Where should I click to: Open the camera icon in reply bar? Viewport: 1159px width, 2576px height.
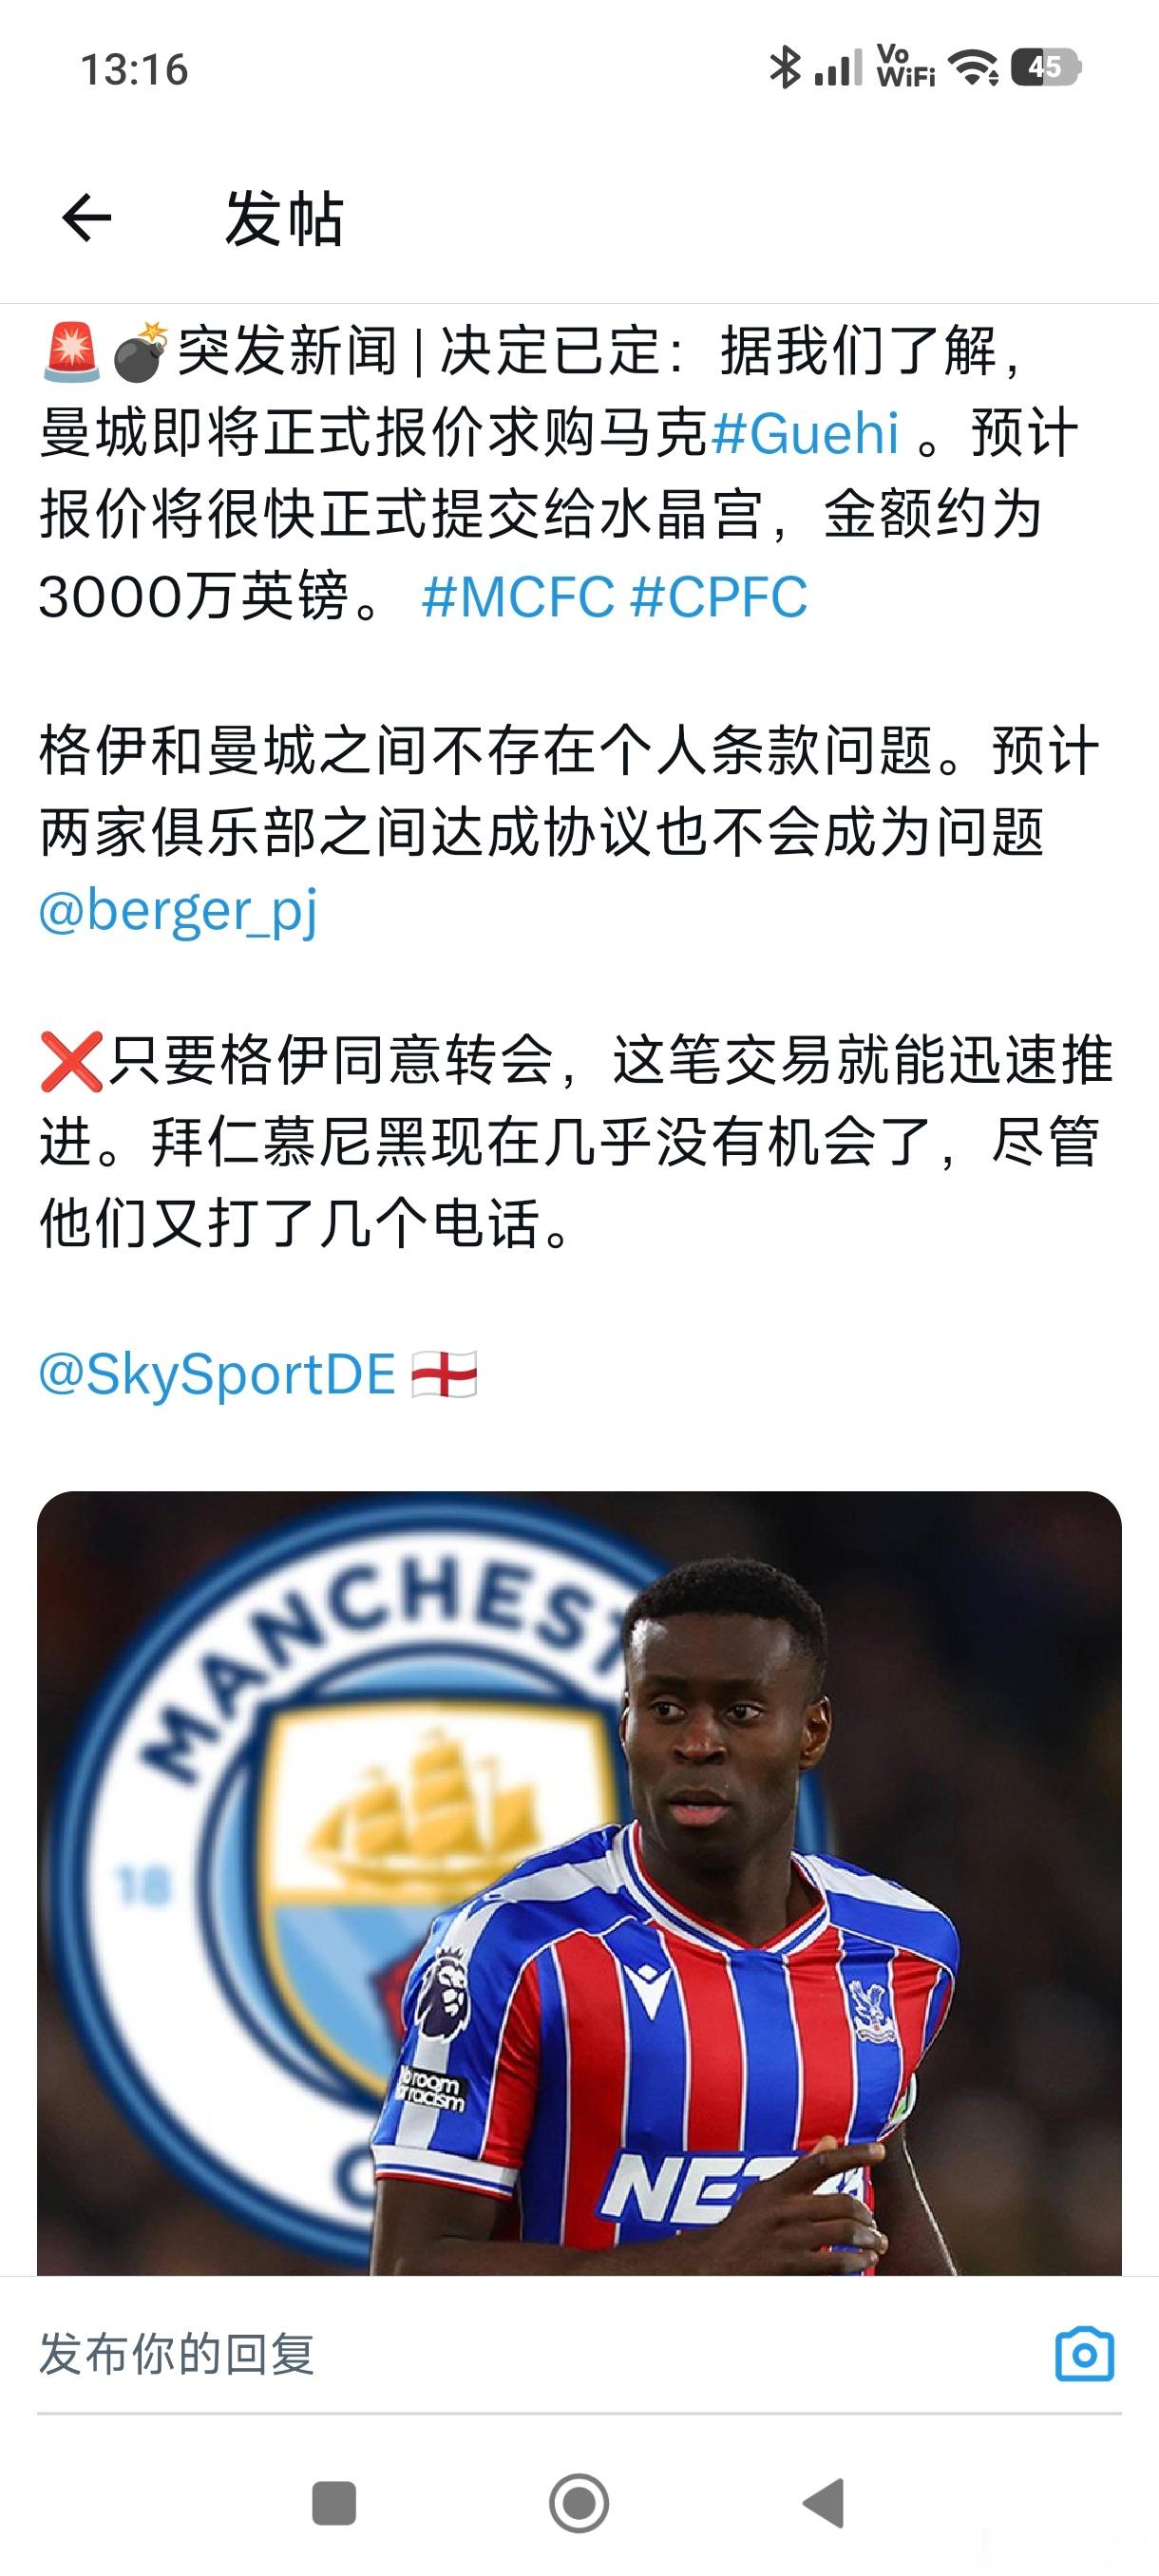(1085, 2354)
